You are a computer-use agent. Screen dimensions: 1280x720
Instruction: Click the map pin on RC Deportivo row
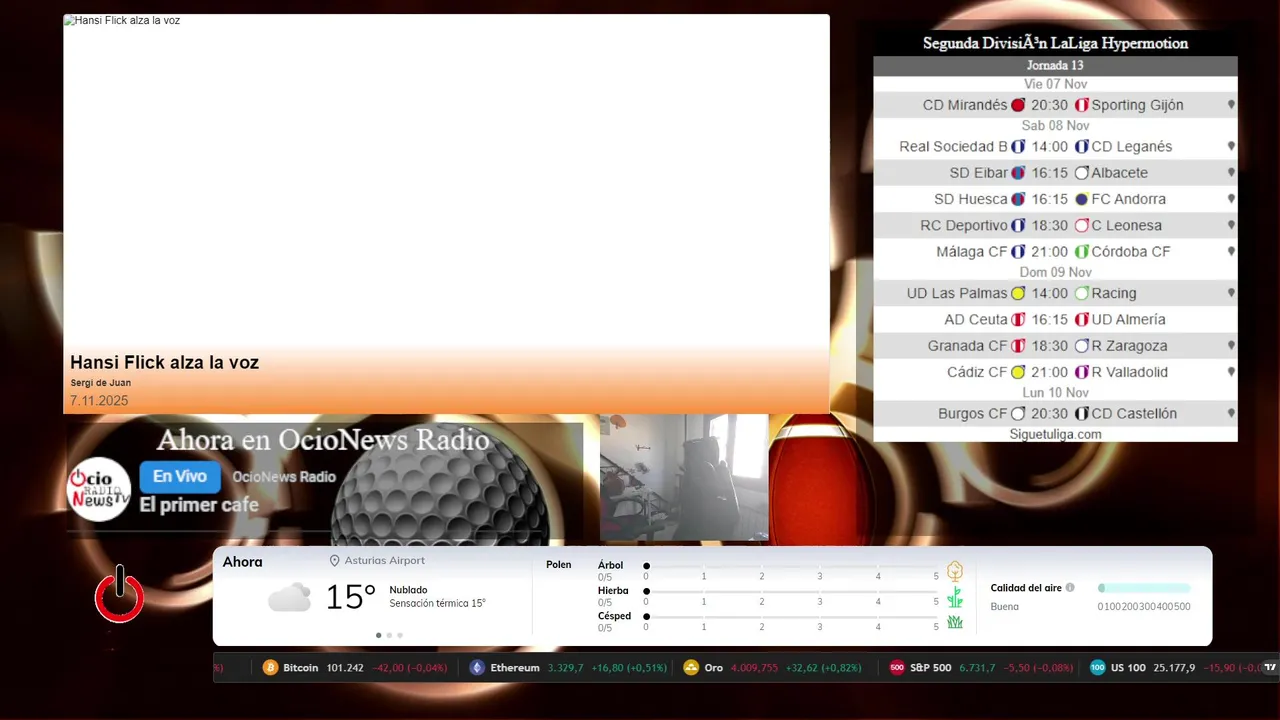pyautogui.click(x=1231, y=225)
